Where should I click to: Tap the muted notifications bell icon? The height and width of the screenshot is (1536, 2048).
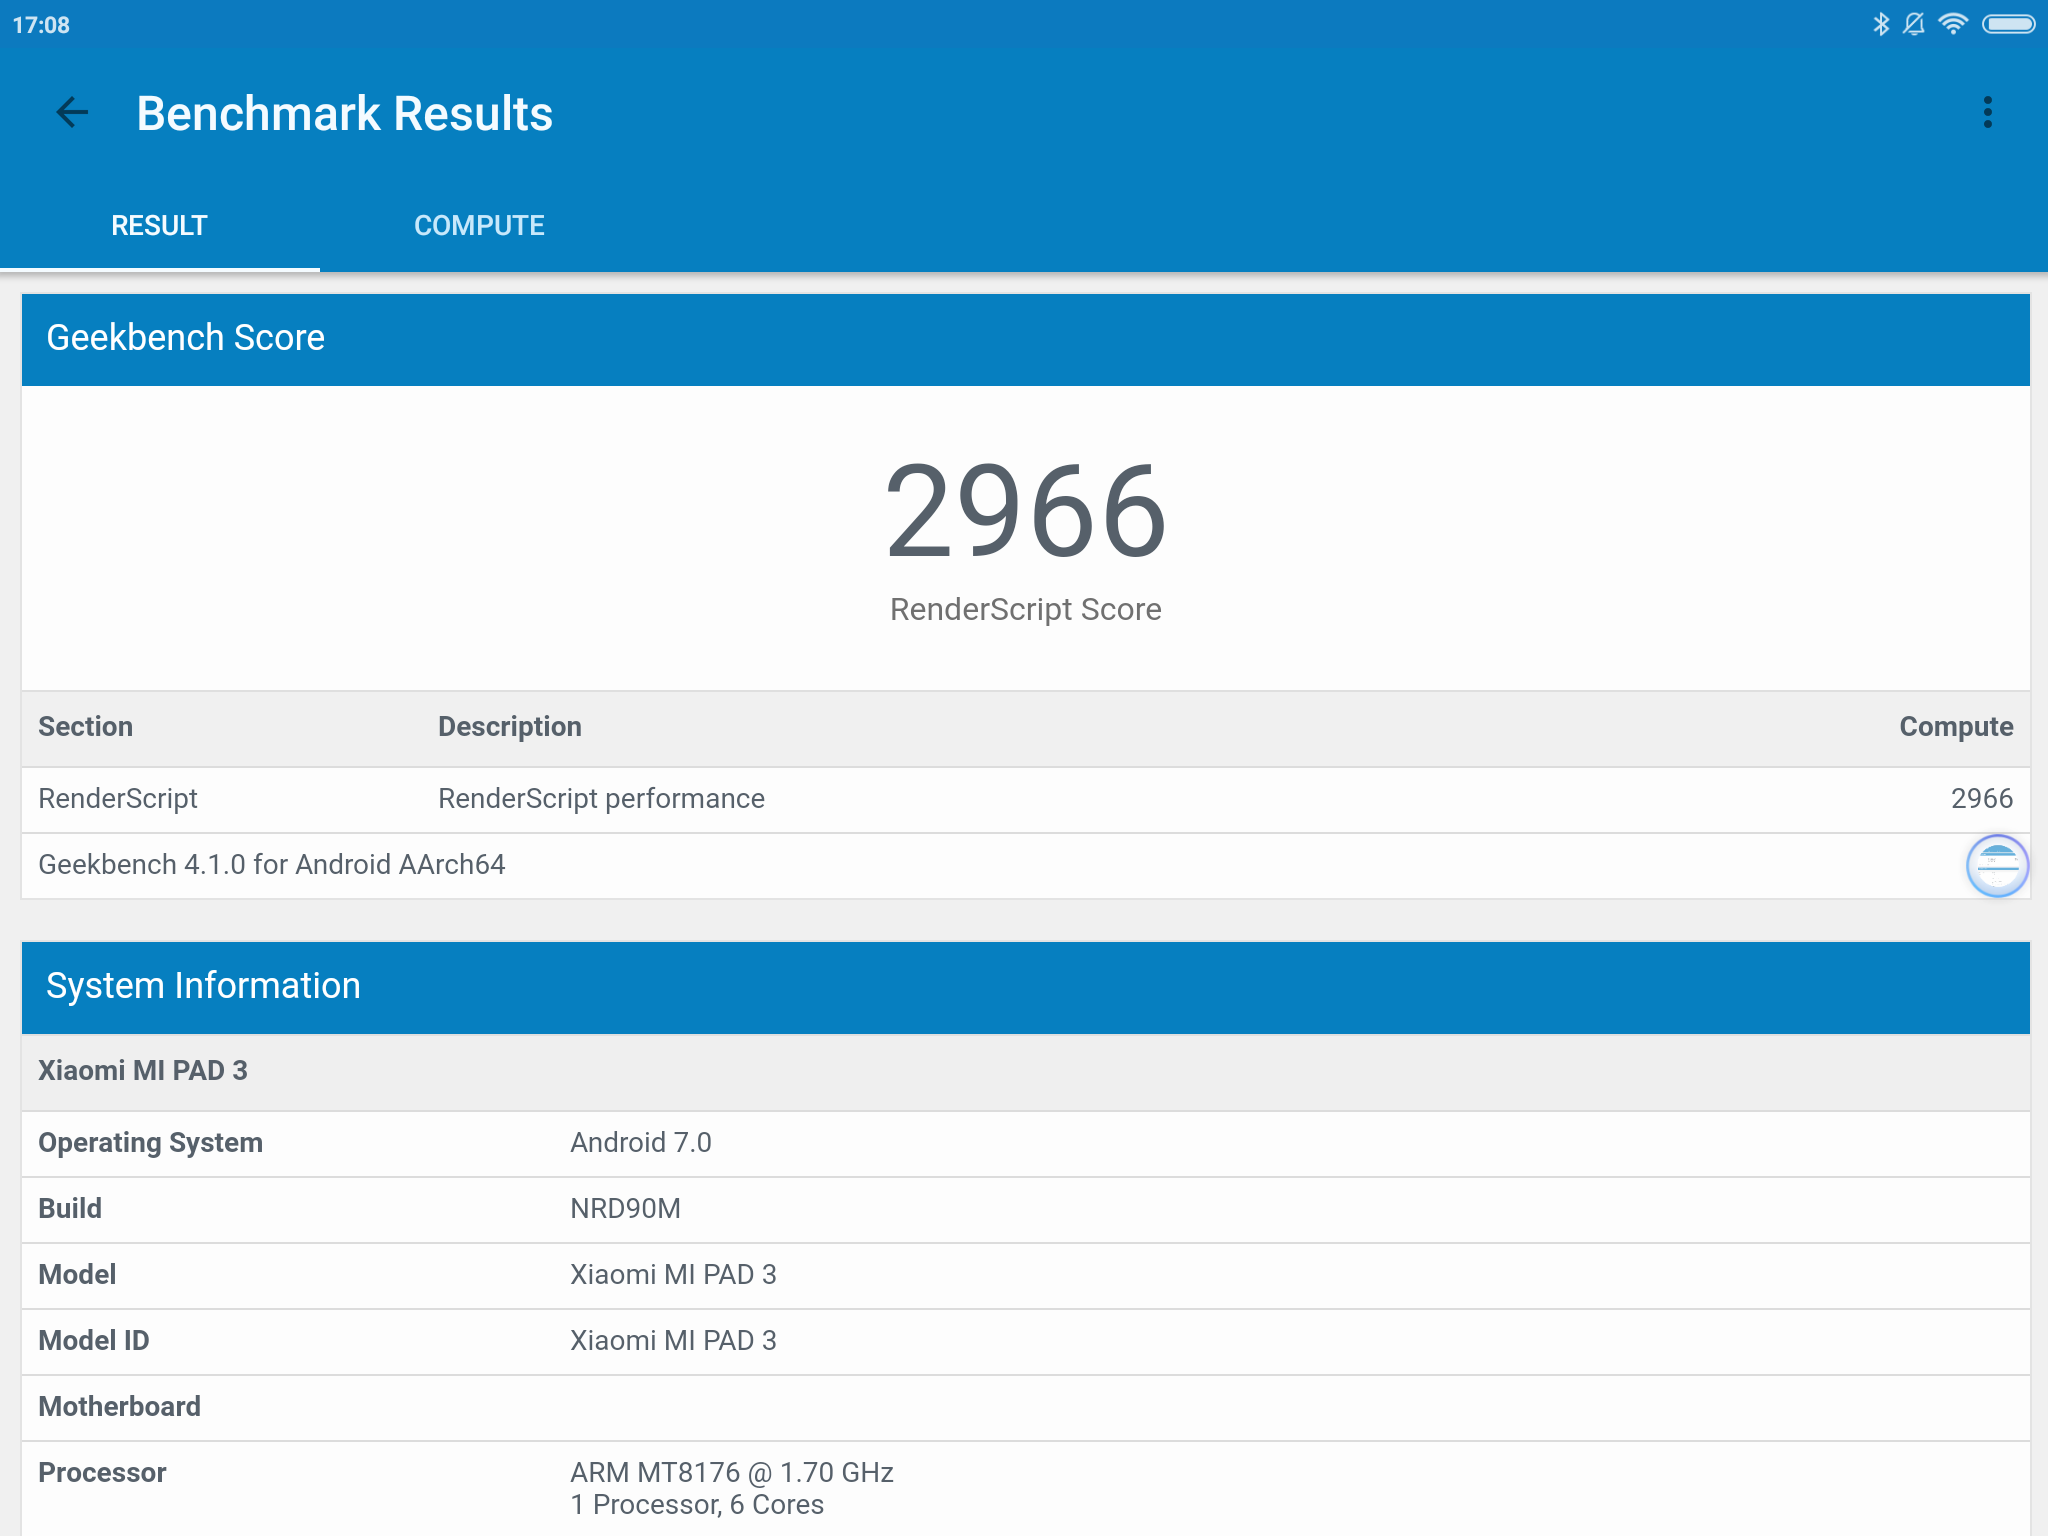[1914, 24]
